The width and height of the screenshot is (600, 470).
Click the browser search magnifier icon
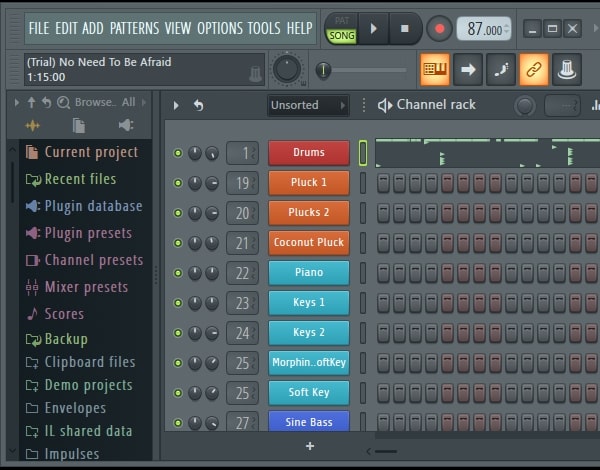(x=63, y=102)
